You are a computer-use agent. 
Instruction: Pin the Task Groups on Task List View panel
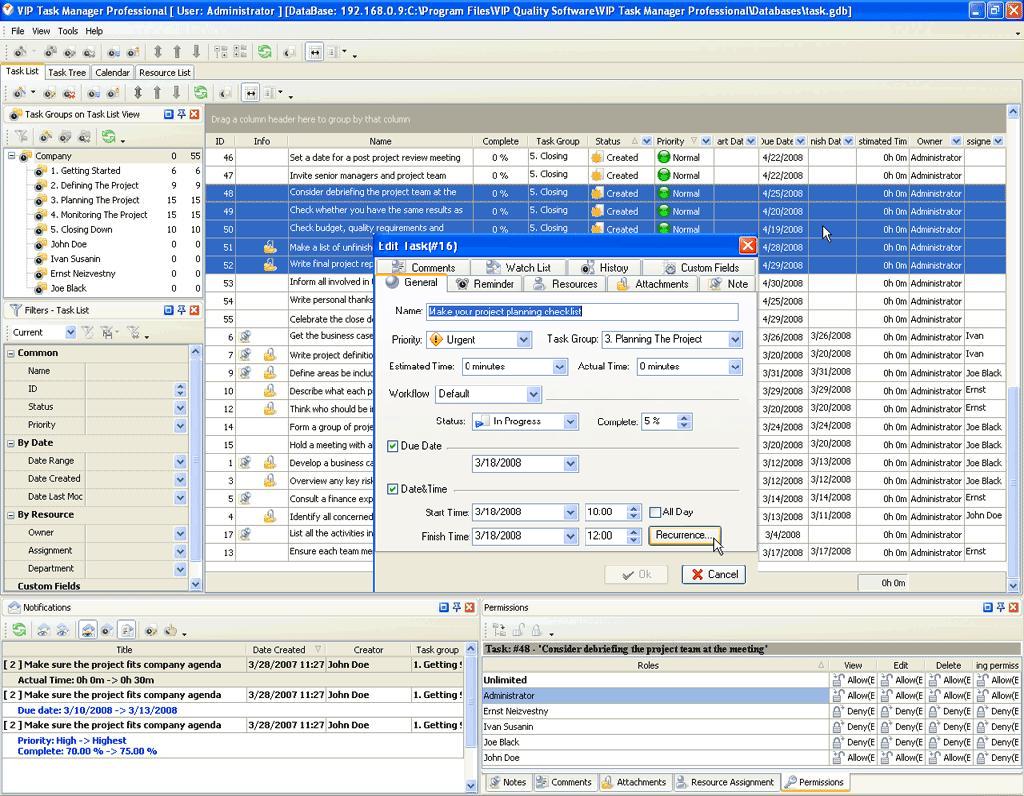click(x=182, y=114)
